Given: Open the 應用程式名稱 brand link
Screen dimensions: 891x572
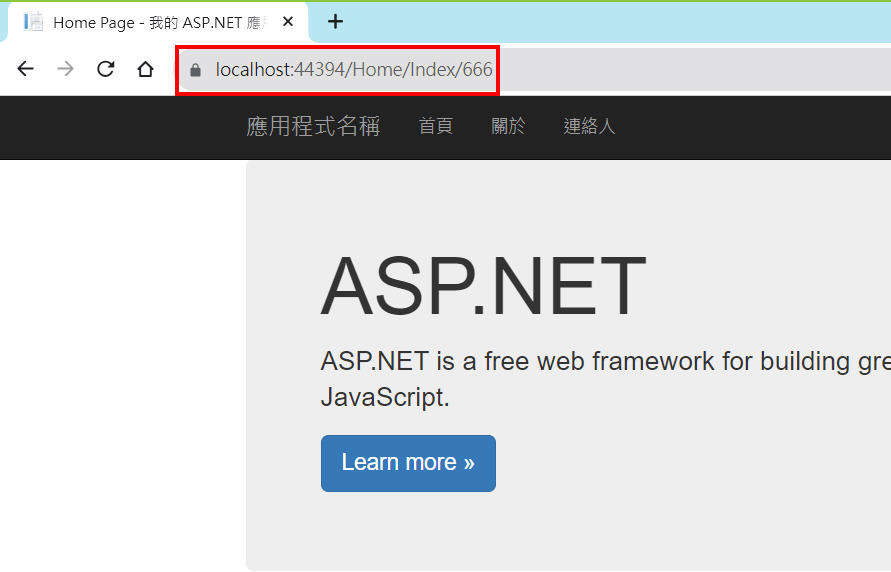Looking at the screenshot, I should pyautogui.click(x=313, y=126).
